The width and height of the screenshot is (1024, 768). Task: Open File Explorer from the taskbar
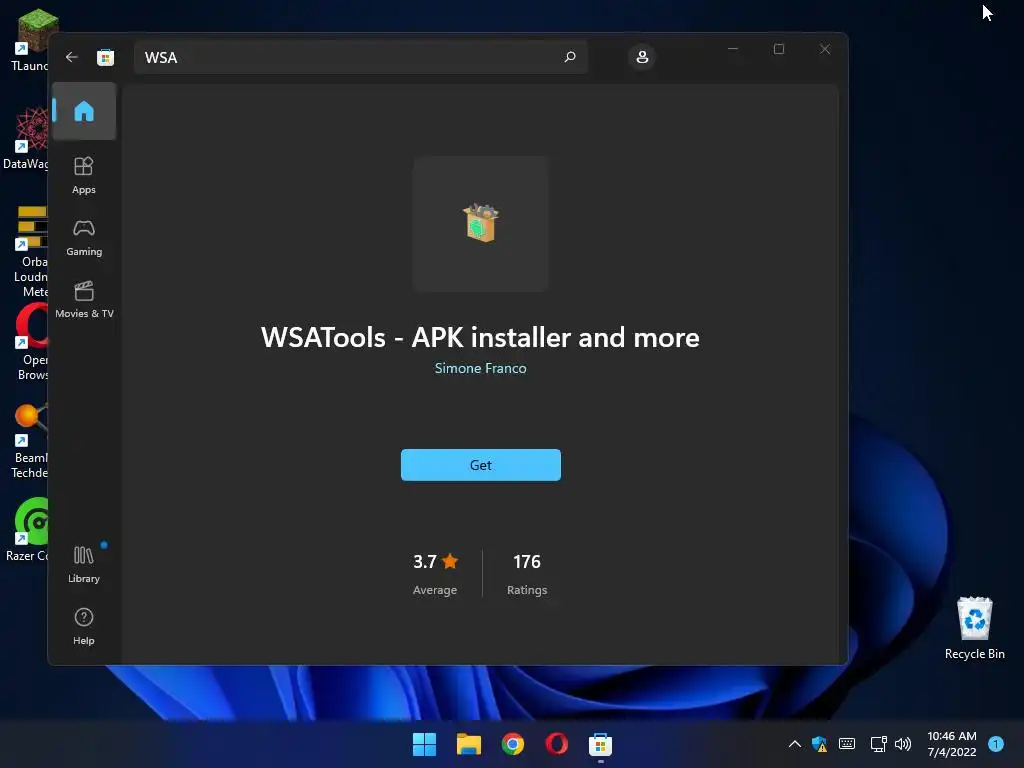(468, 744)
